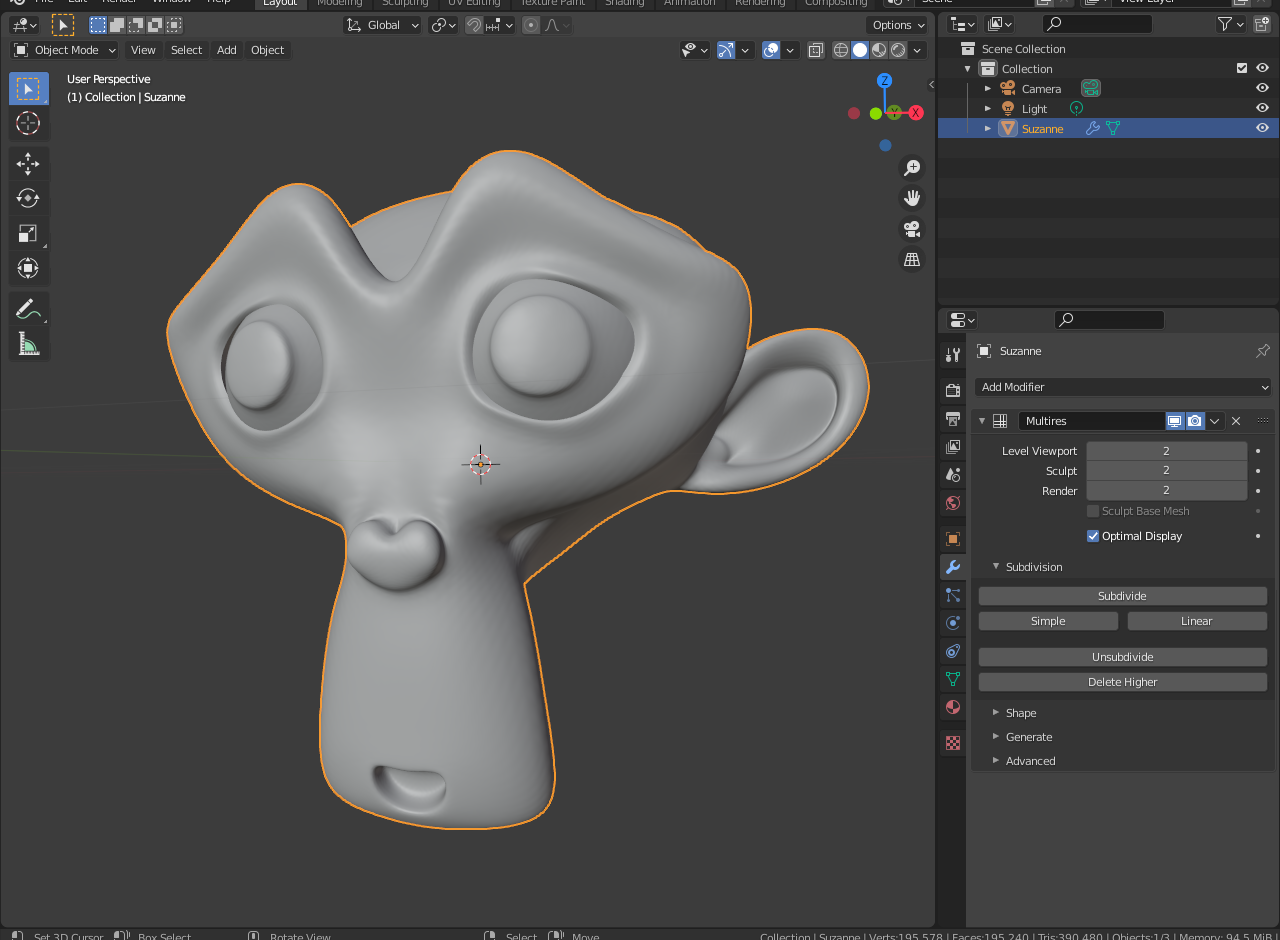Hide Suzanne in the outliner
Image resolution: width=1280 pixels, height=940 pixels.
[x=1262, y=128]
